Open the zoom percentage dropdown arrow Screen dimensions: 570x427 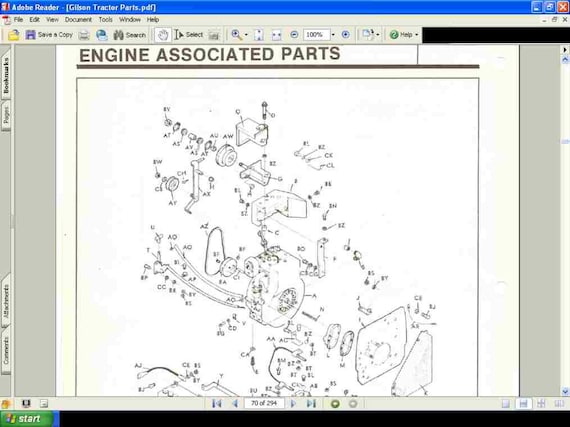[x=333, y=35]
